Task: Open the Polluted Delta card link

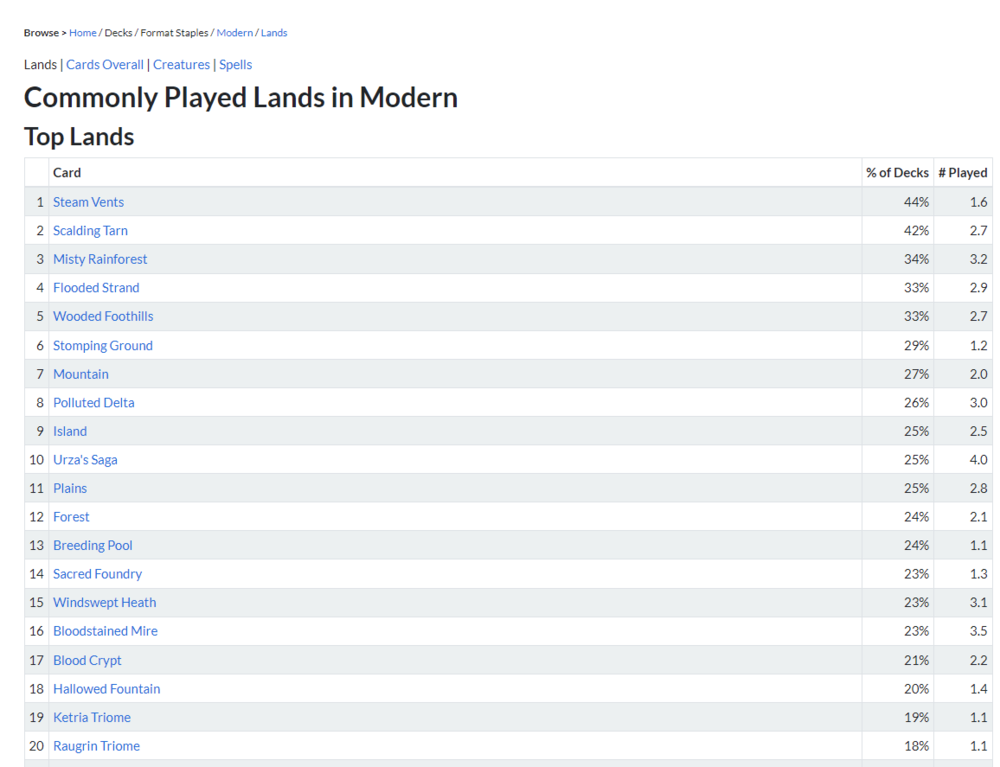Action: 93,402
